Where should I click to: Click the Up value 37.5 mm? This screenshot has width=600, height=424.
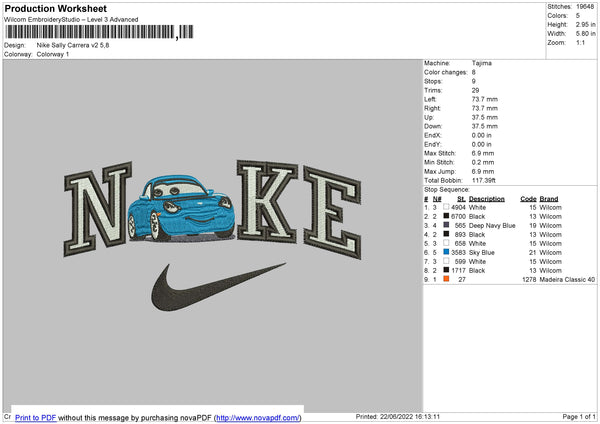click(485, 117)
